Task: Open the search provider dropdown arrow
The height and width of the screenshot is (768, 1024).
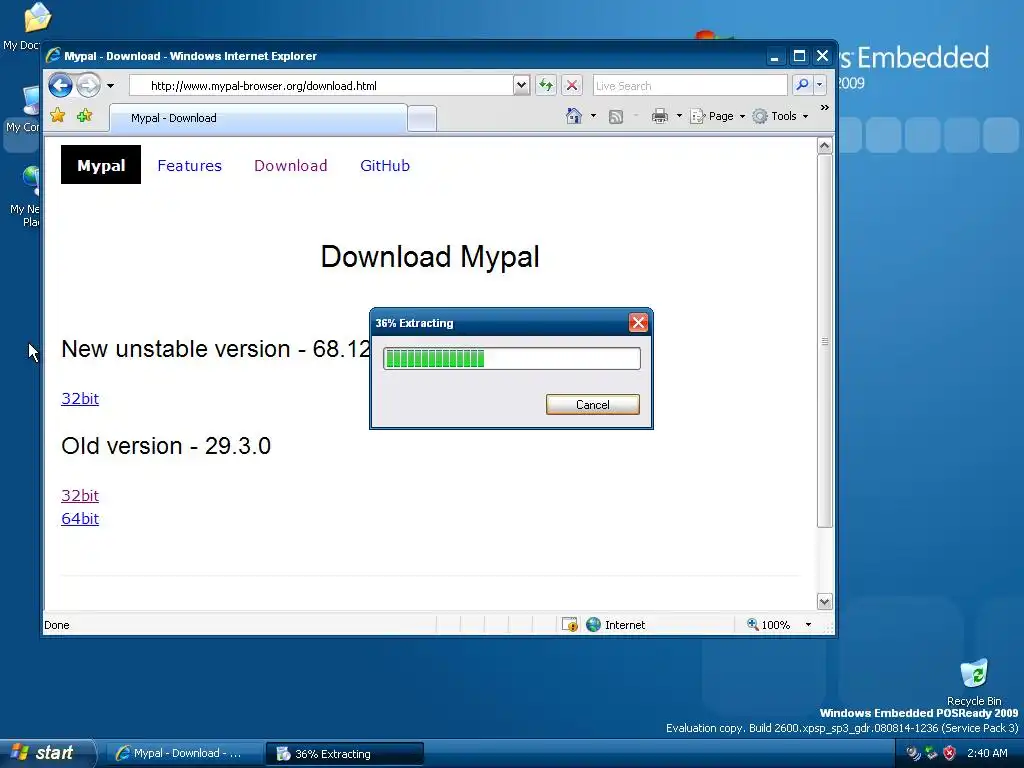Action: (820, 86)
